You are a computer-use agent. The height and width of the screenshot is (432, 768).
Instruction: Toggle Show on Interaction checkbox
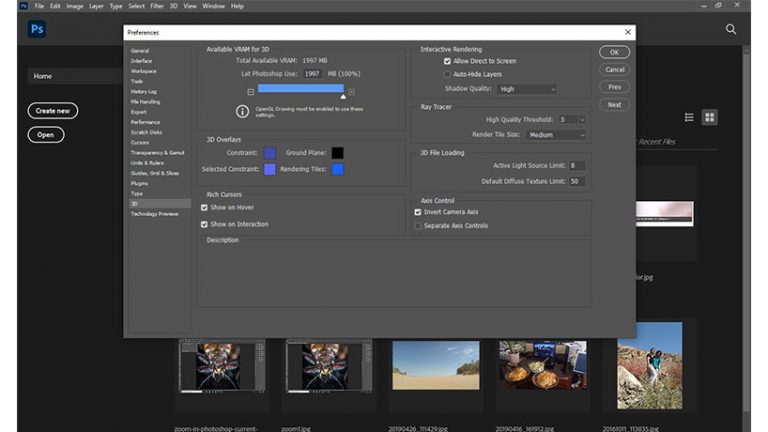pyautogui.click(x=204, y=224)
